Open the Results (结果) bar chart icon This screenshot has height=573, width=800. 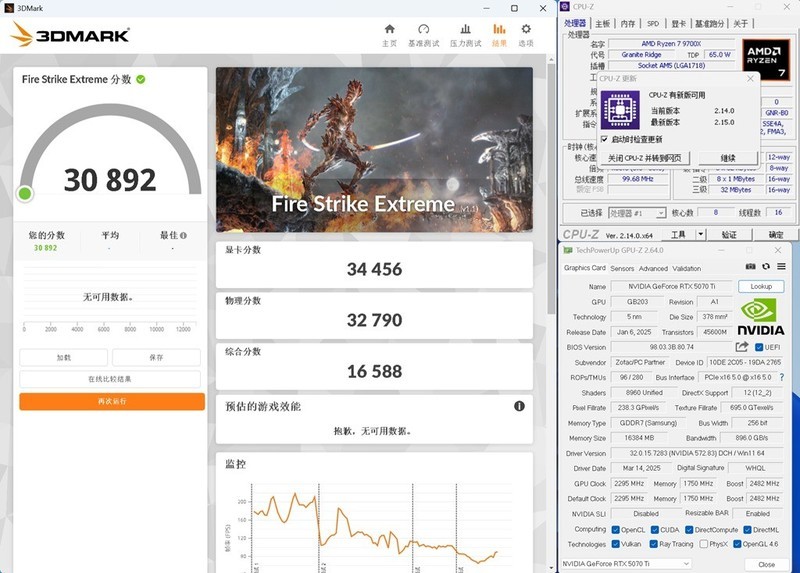pos(499,29)
